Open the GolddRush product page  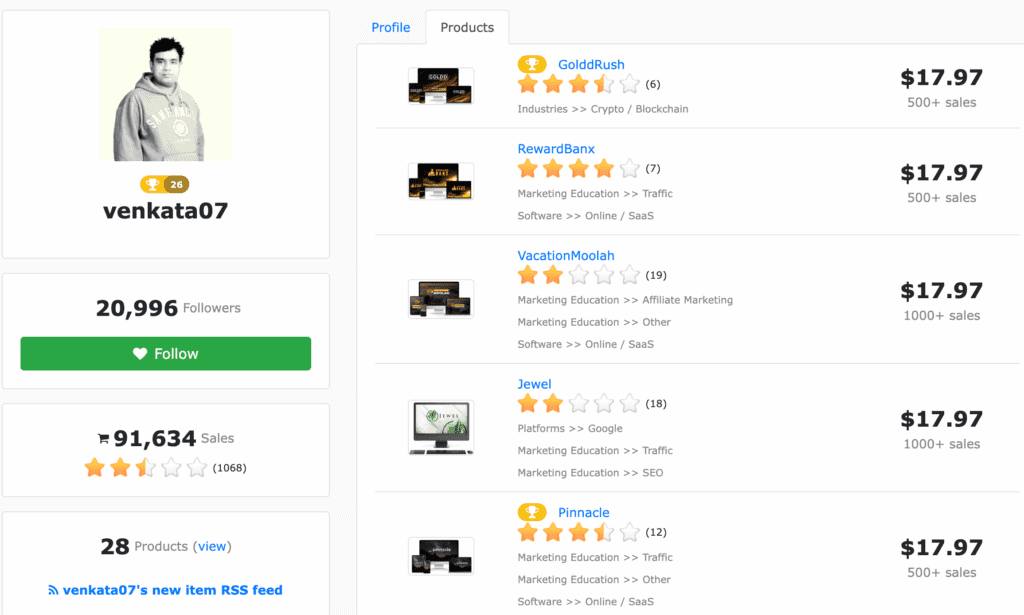click(591, 63)
